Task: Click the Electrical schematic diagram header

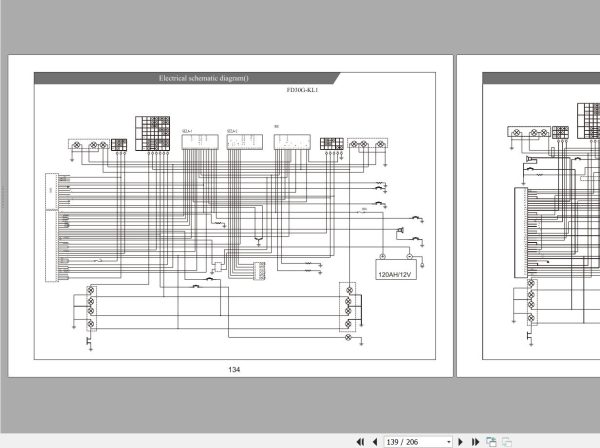Action: [x=204, y=78]
